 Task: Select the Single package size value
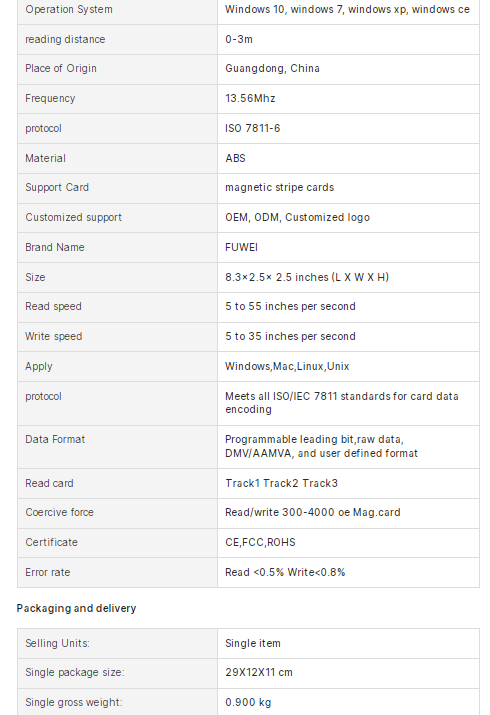259,673
